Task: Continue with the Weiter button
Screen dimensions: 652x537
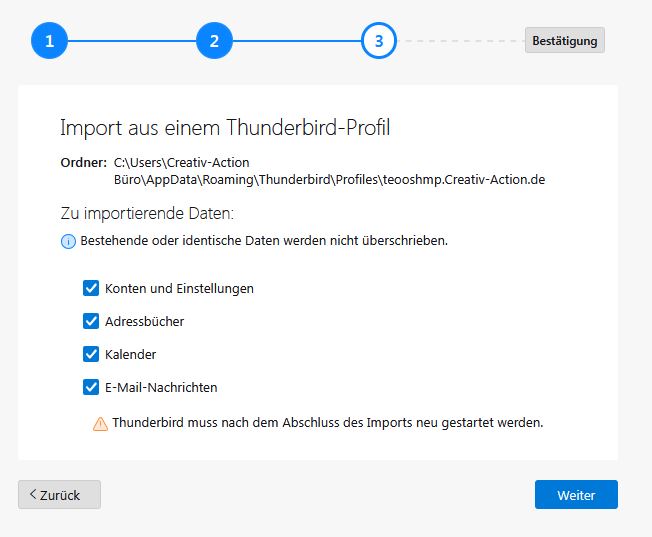Action: coord(576,495)
